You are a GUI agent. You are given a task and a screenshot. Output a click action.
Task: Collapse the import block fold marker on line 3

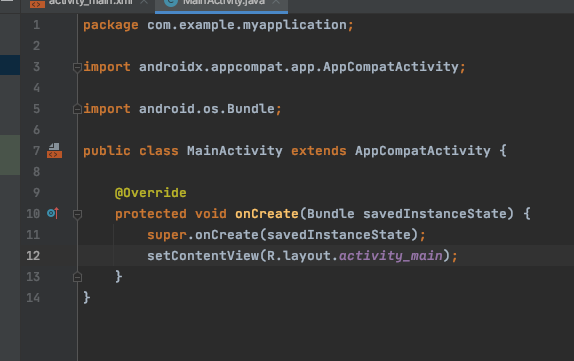pos(77,67)
